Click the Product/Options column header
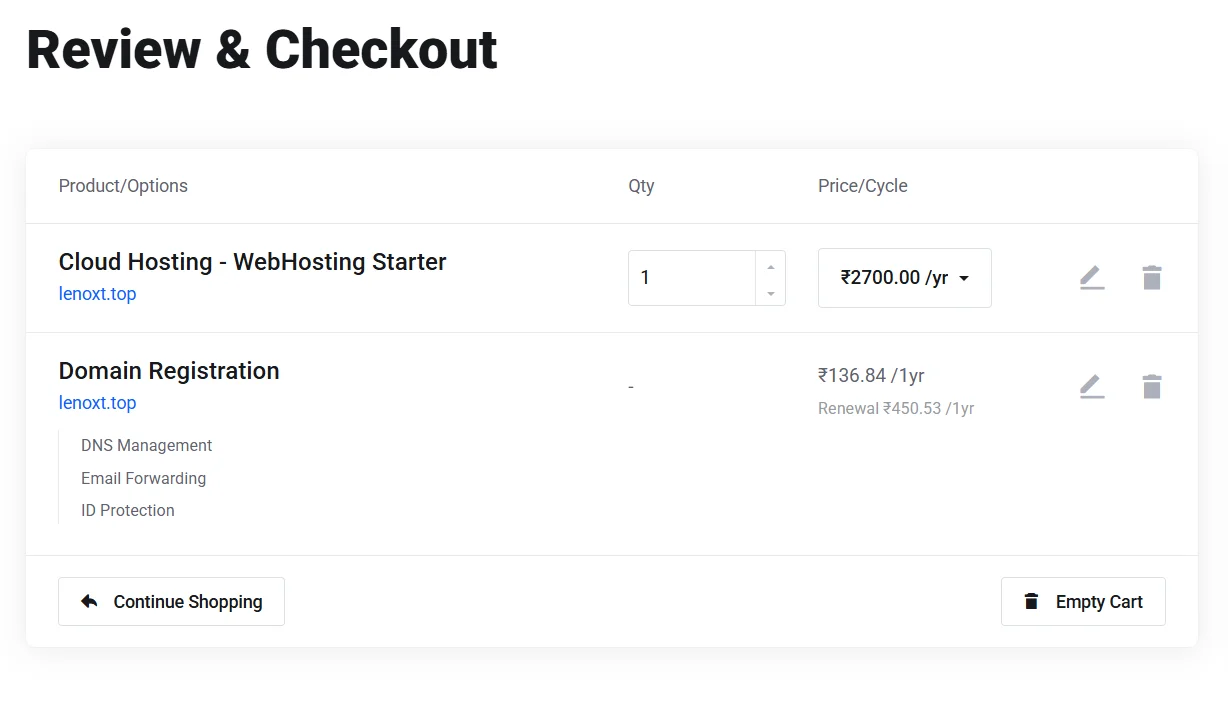Image resolution: width=1228 pixels, height=701 pixels. click(123, 186)
